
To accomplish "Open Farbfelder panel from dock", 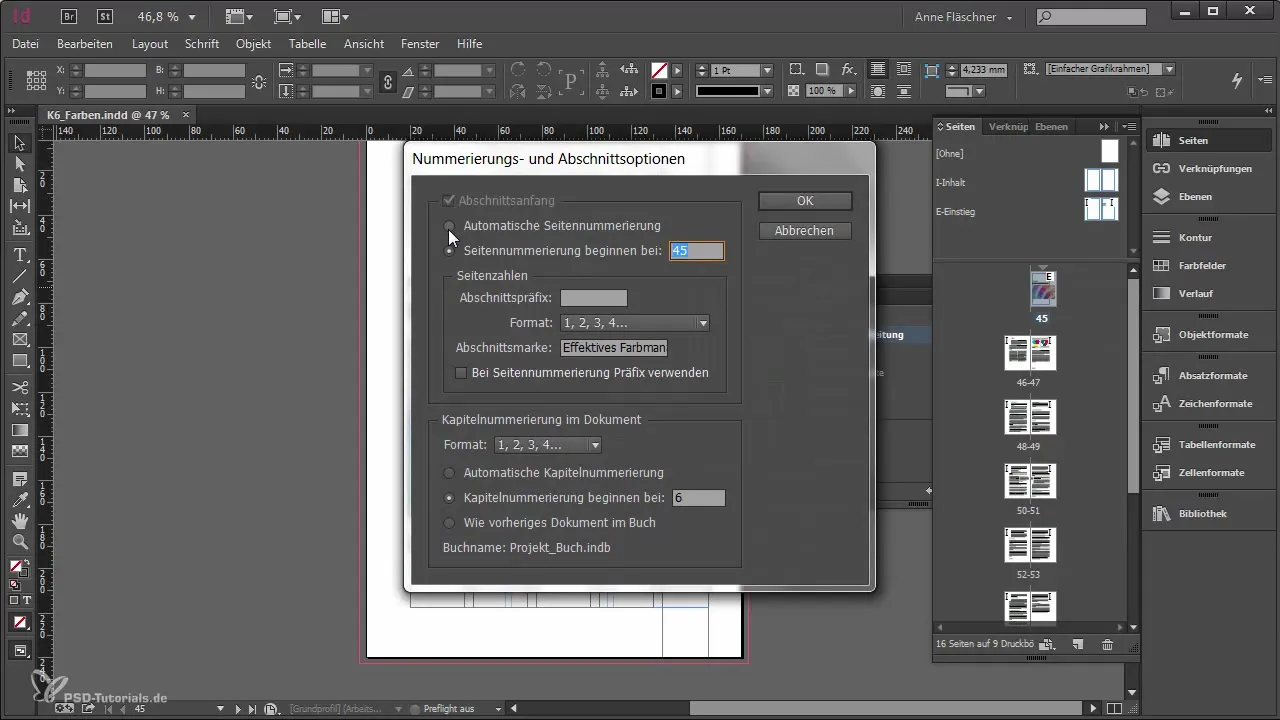I will (1200, 266).
